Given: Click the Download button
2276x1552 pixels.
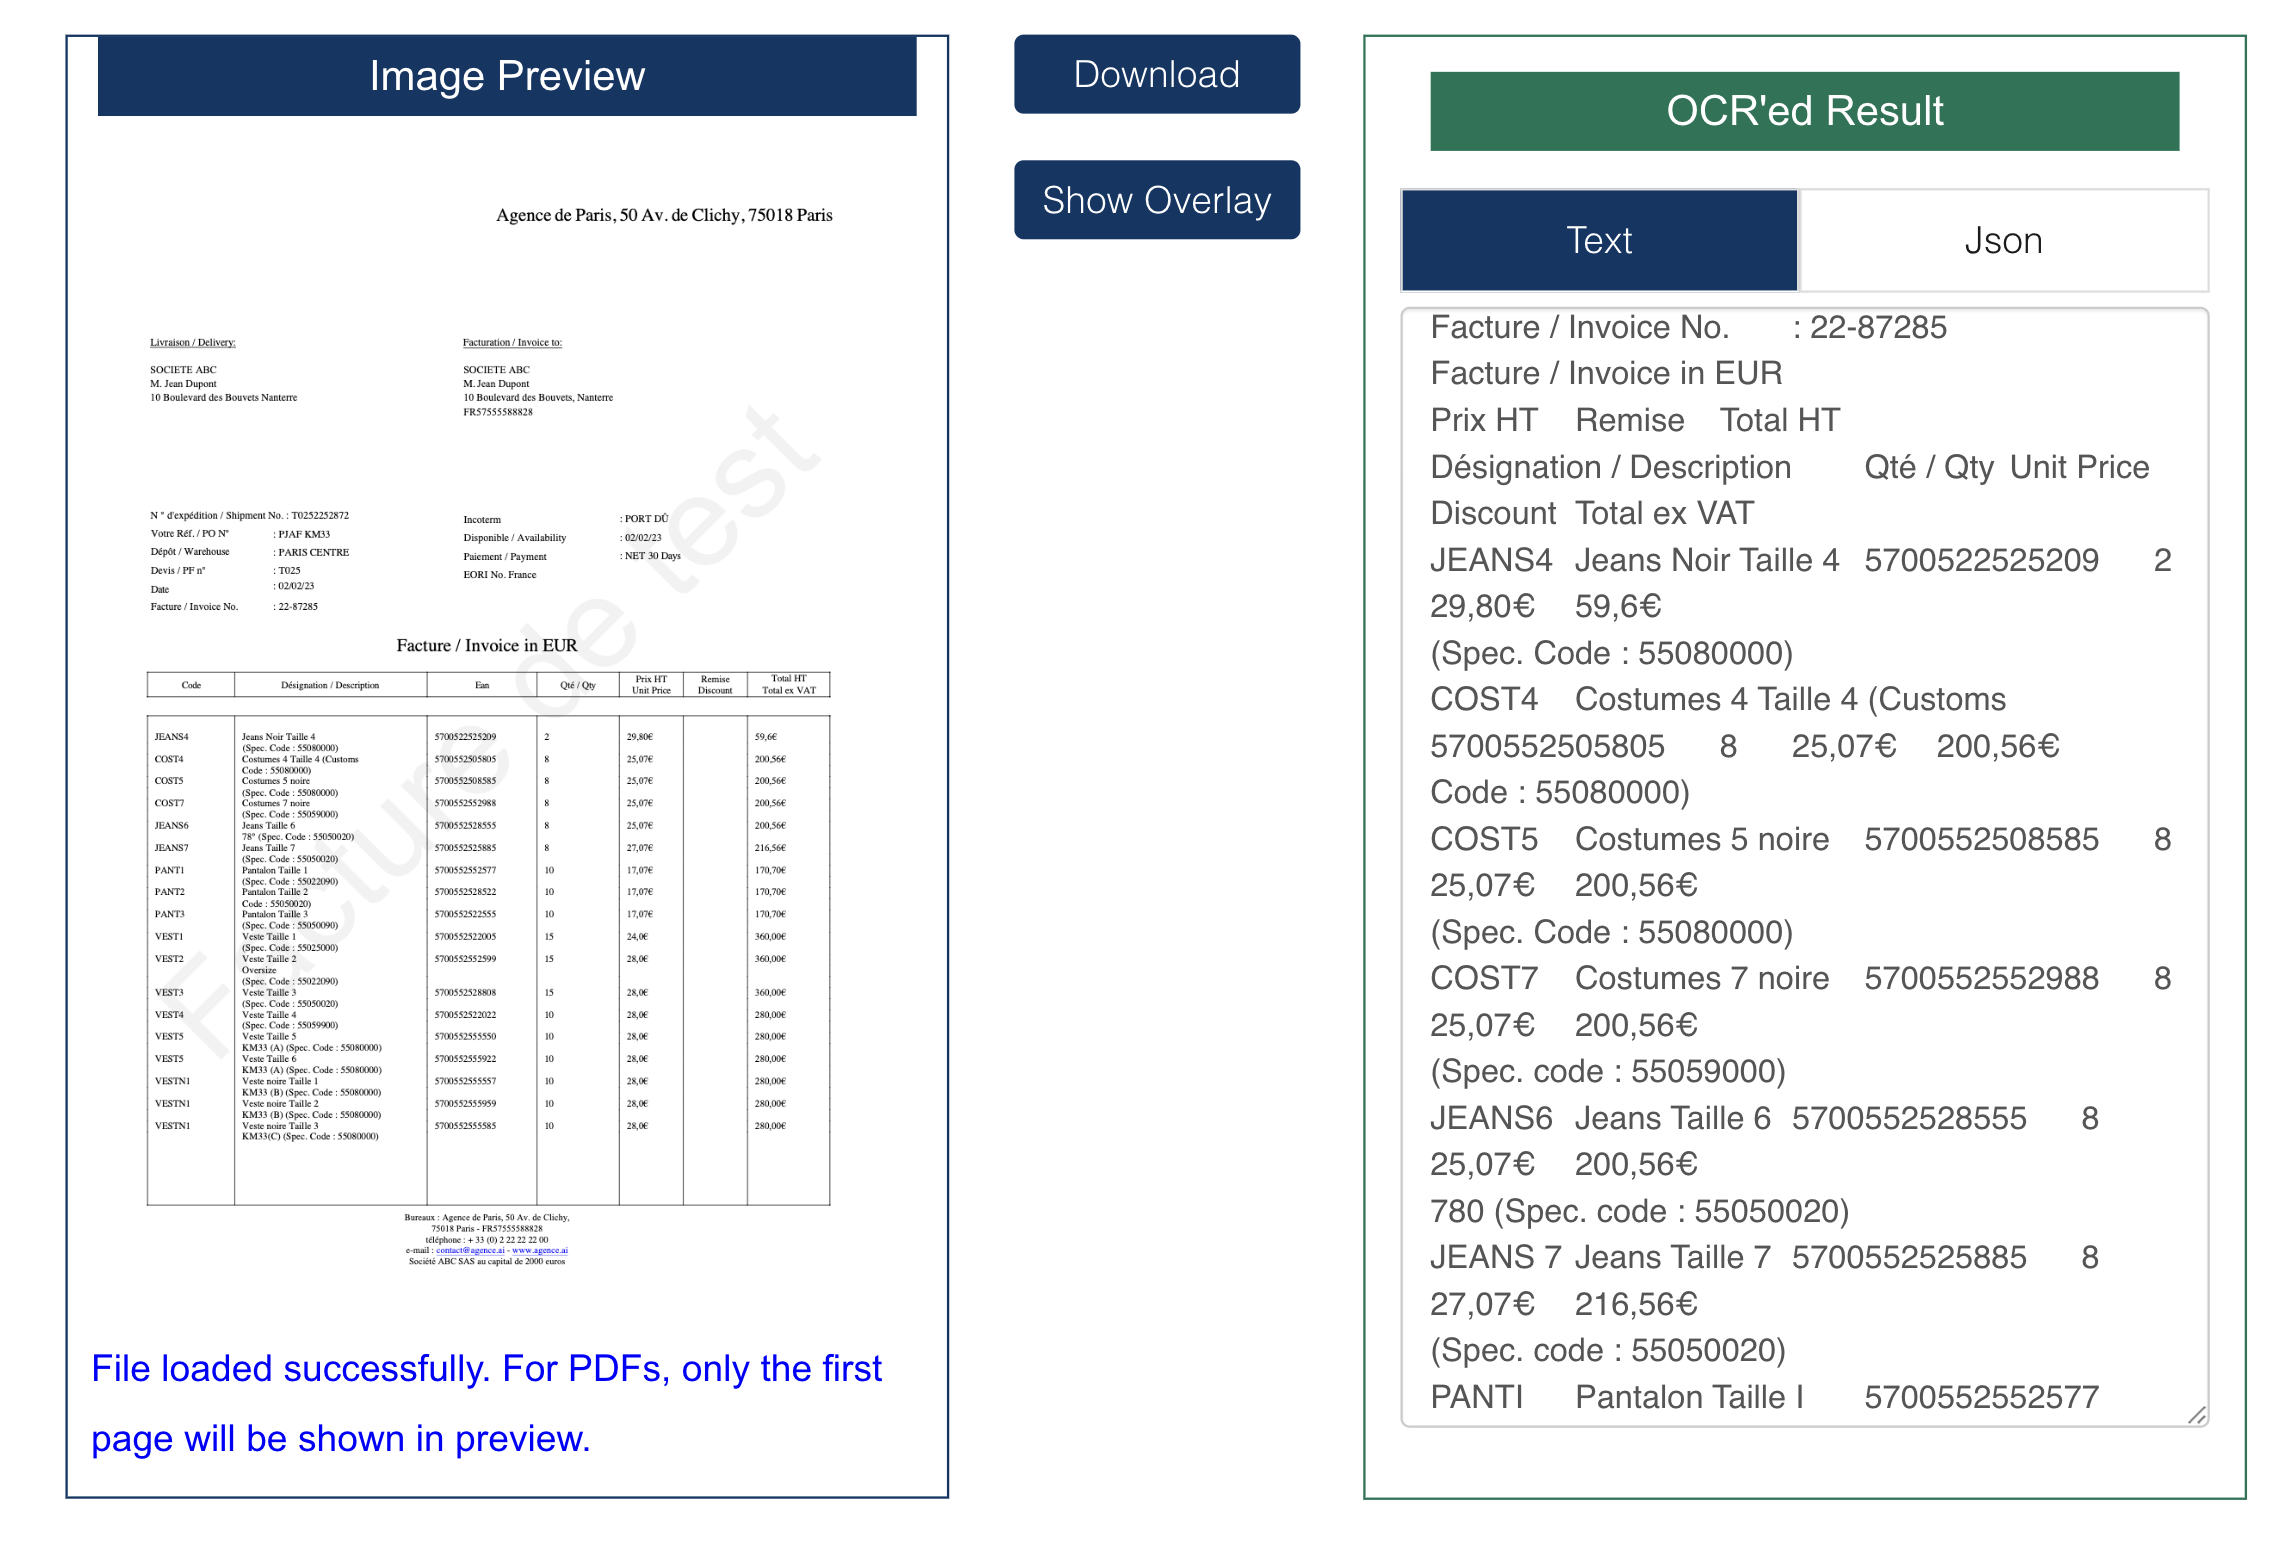Looking at the screenshot, I should point(1156,75).
